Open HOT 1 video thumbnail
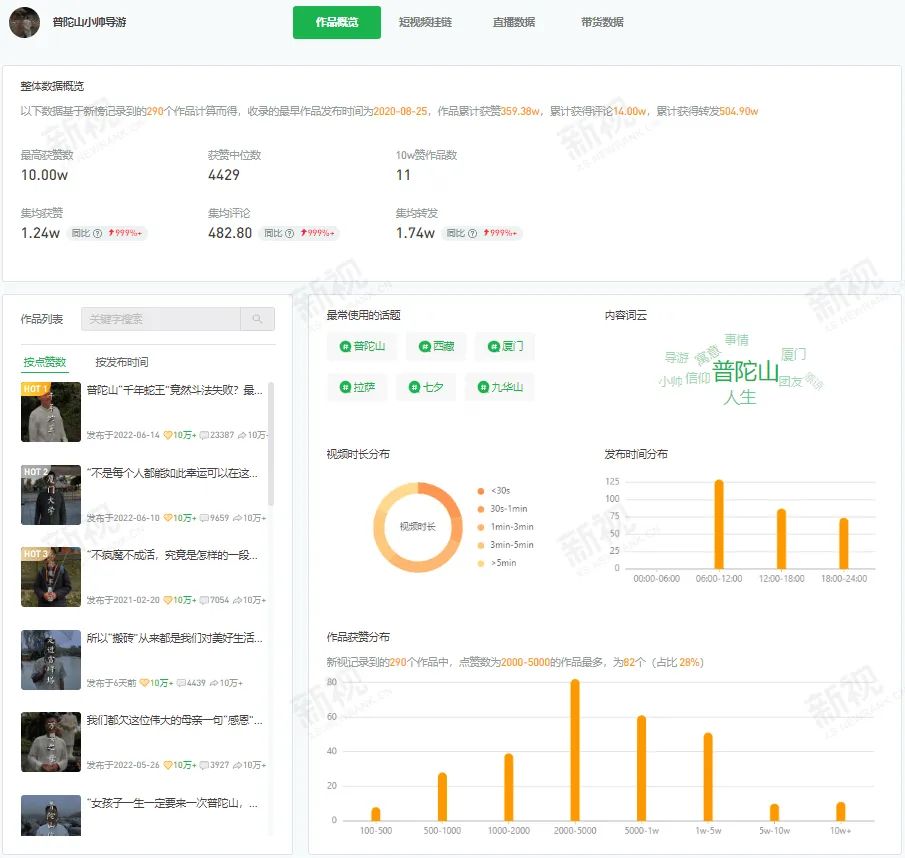 (x=51, y=412)
